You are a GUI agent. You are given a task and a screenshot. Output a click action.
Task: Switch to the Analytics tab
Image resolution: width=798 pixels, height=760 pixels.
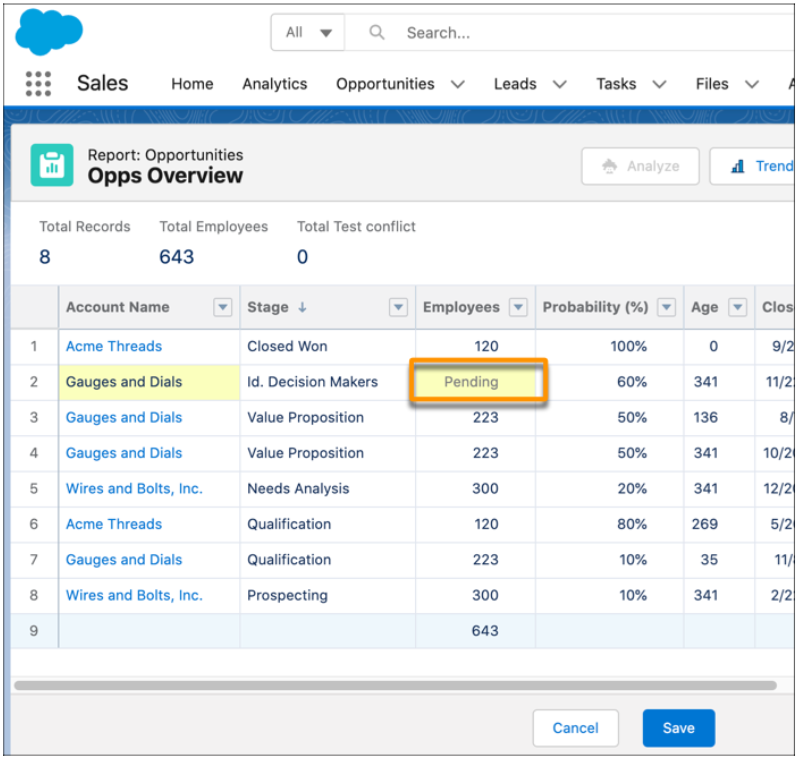pyautogui.click(x=274, y=84)
